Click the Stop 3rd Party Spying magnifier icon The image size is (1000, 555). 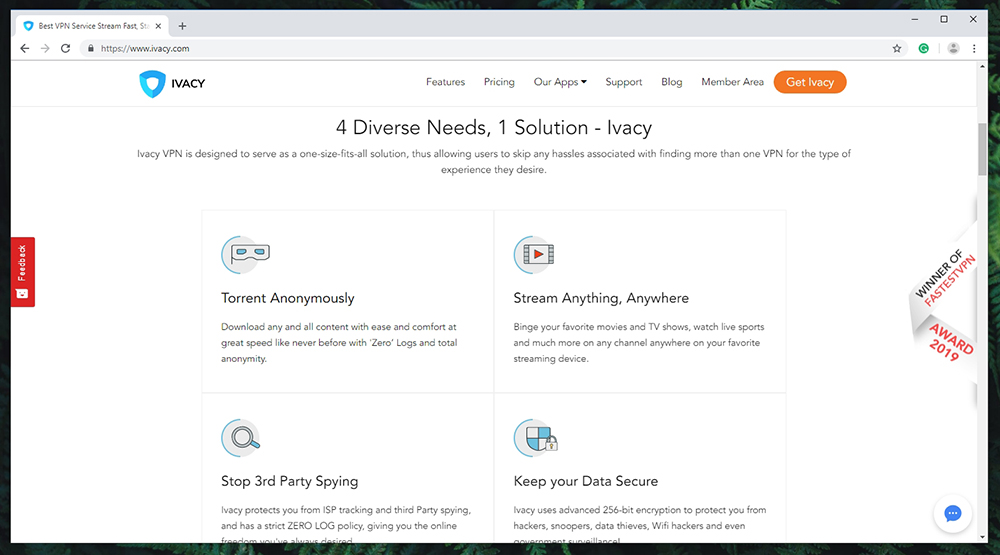240,438
